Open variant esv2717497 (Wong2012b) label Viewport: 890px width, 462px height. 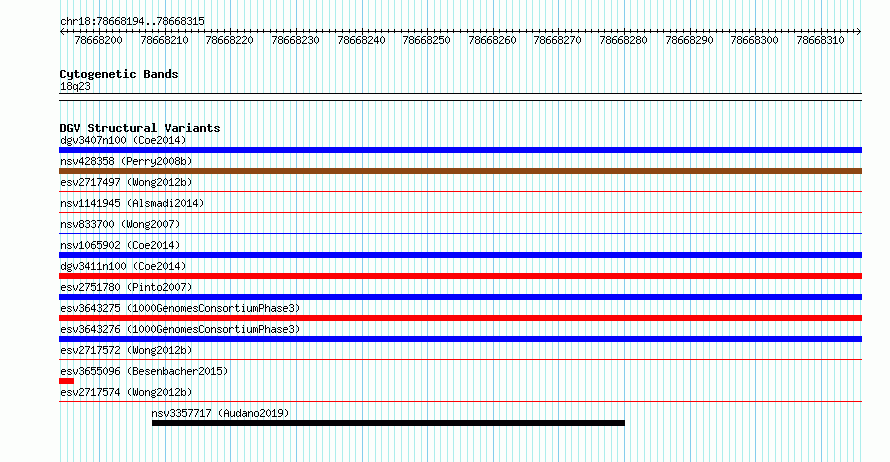pos(126,182)
